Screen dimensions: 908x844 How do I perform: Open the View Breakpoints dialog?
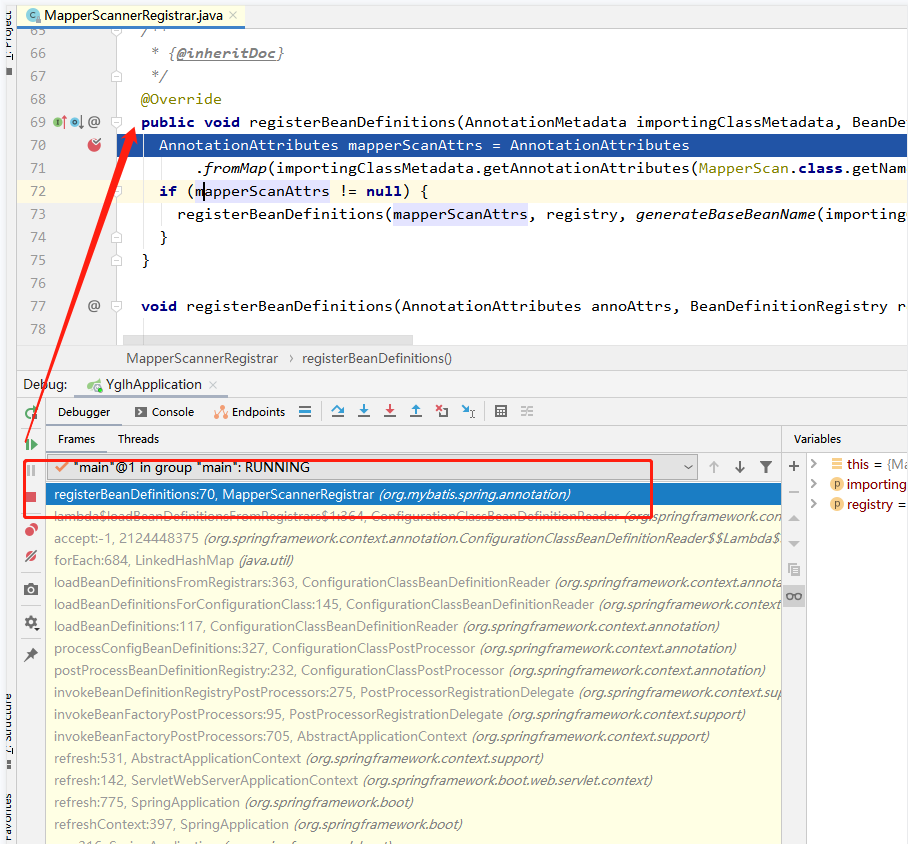click(31, 529)
